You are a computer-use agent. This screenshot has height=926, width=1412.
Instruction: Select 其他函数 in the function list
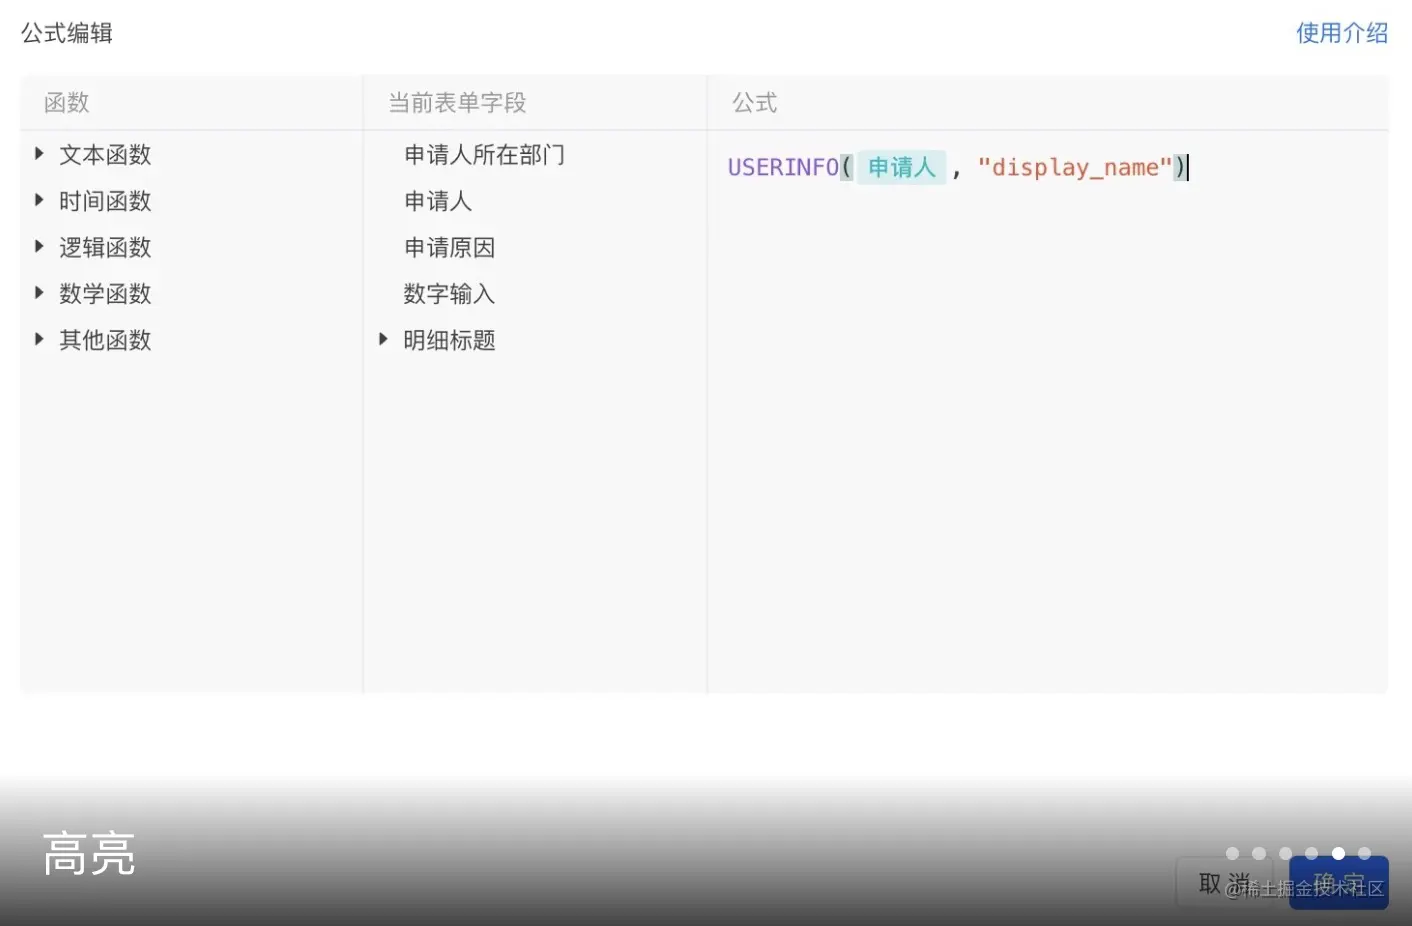click(x=105, y=340)
